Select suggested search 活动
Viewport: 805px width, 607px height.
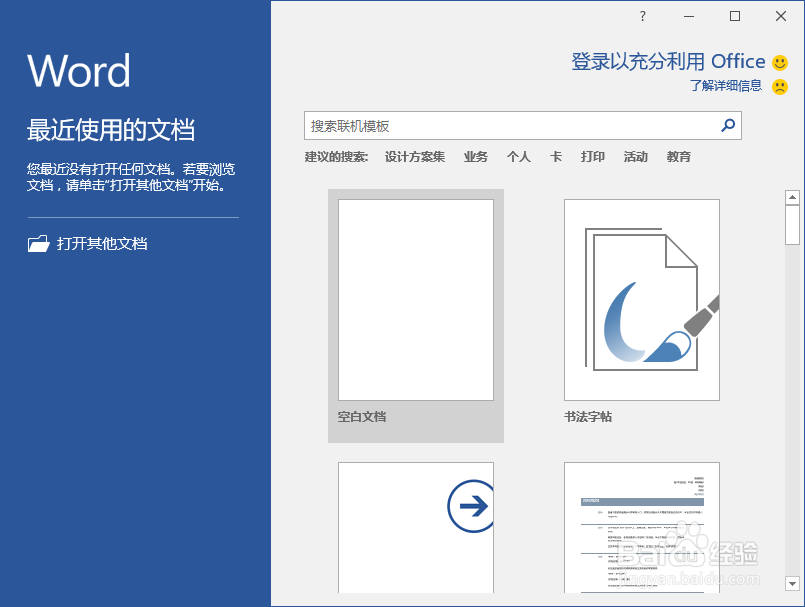tap(636, 157)
